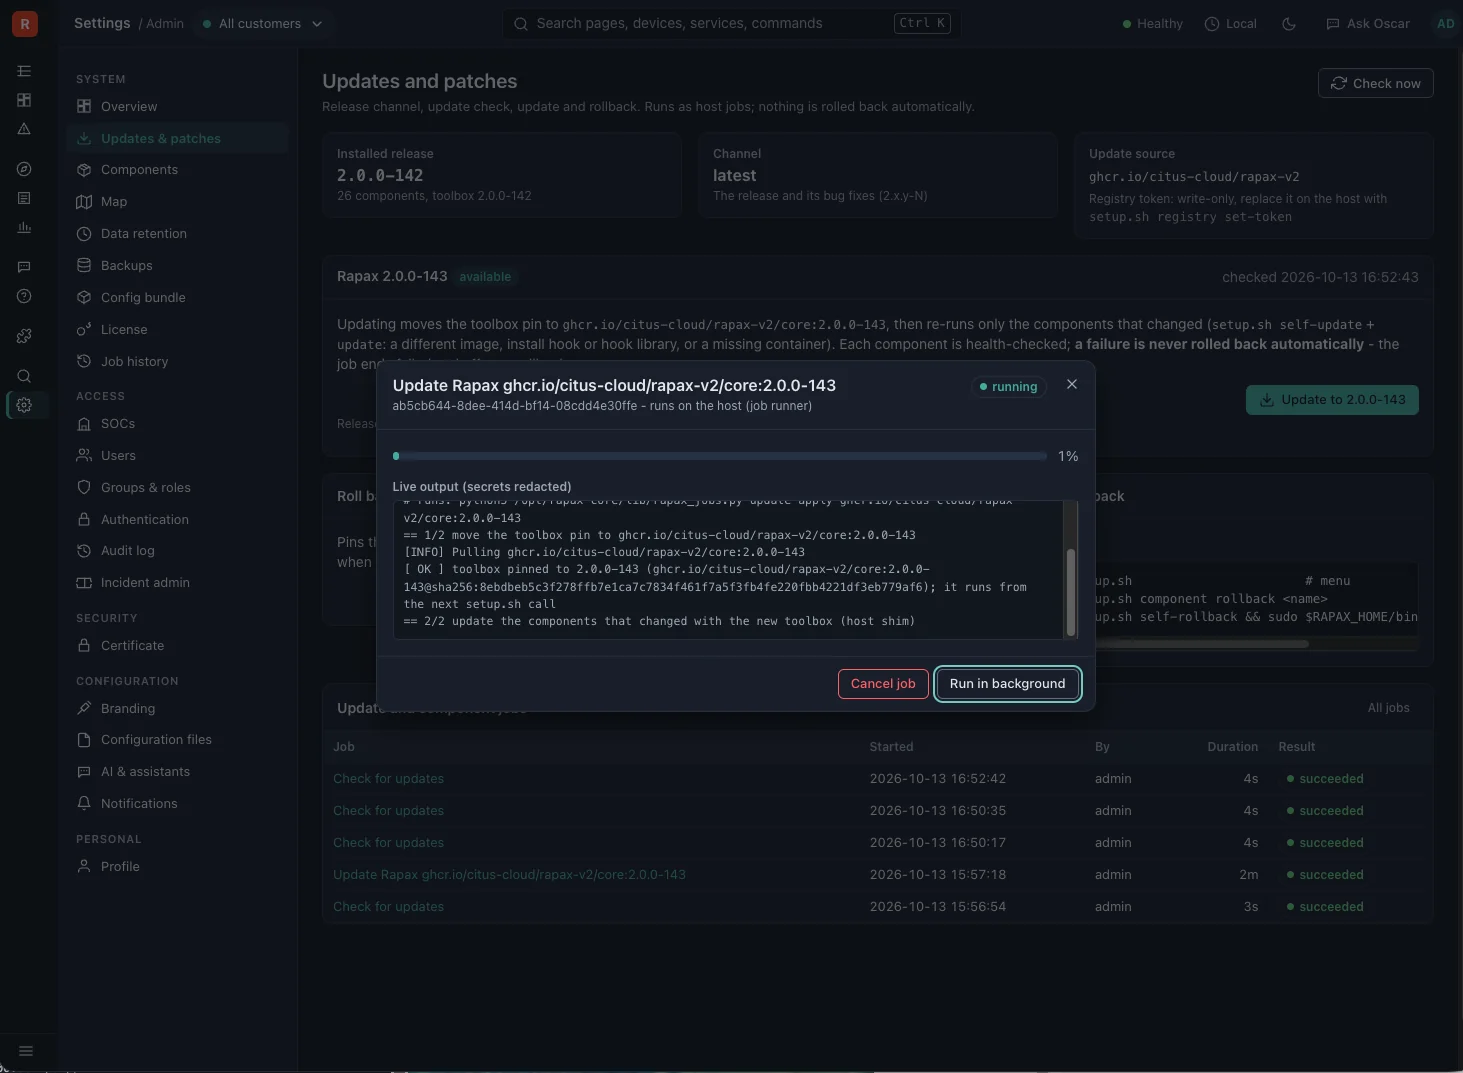Open the chat bubble icon in the left rail
This screenshot has width=1463, height=1073.
tap(24, 267)
